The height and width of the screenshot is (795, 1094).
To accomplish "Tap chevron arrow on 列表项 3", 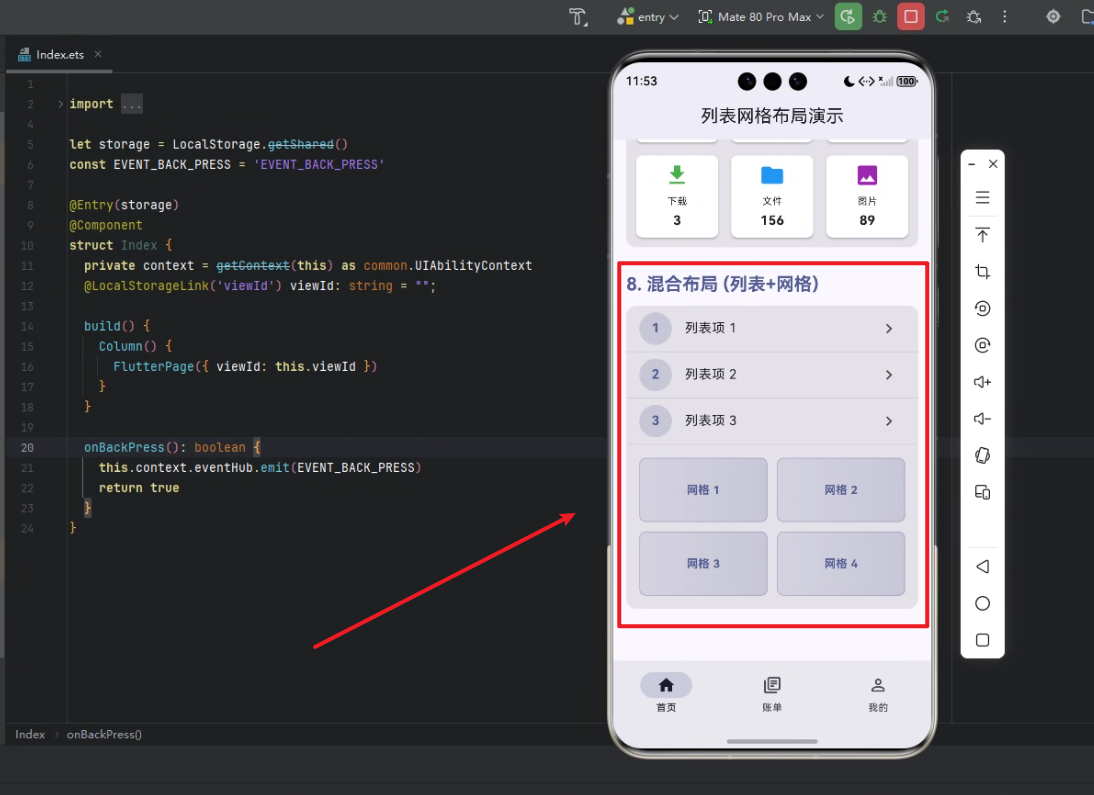I will click(889, 421).
